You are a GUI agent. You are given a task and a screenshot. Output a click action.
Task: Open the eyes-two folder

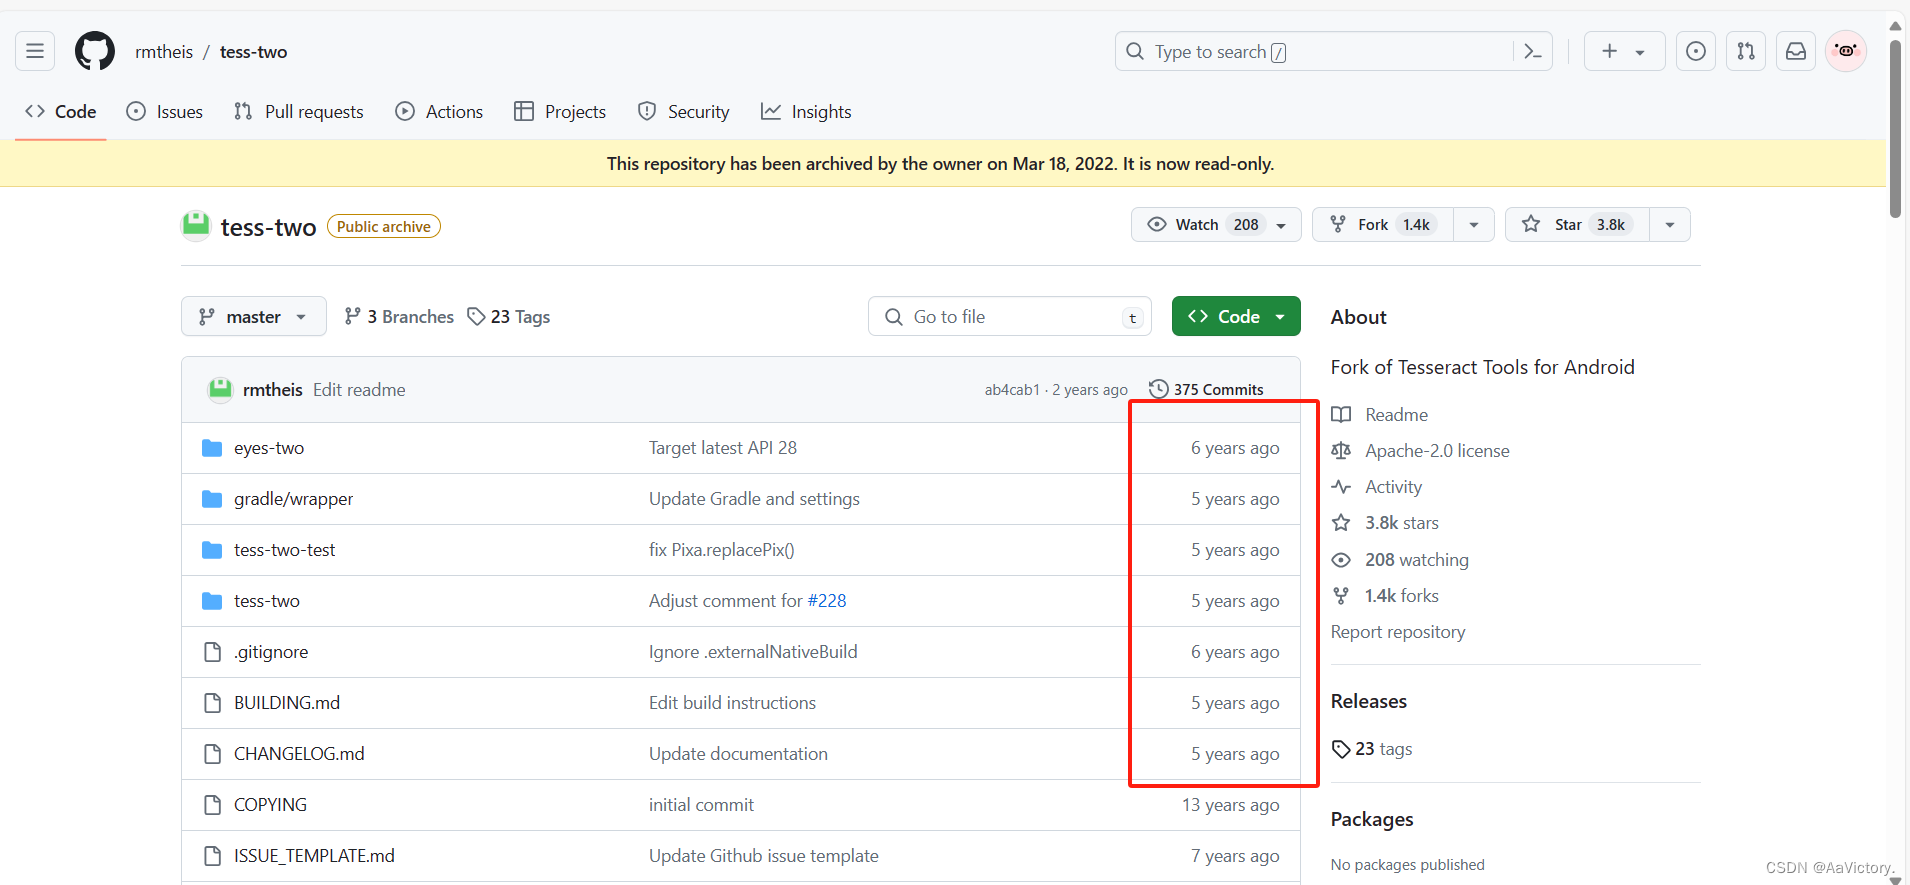click(x=269, y=448)
